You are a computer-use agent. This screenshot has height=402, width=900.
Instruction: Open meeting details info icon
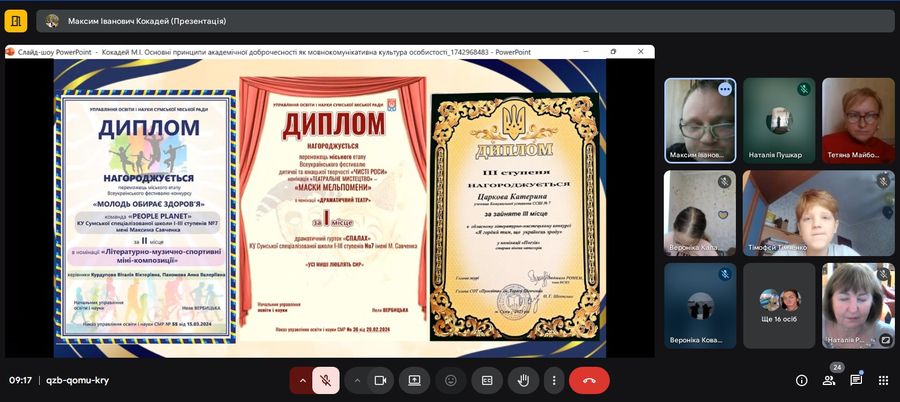click(801, 380)
